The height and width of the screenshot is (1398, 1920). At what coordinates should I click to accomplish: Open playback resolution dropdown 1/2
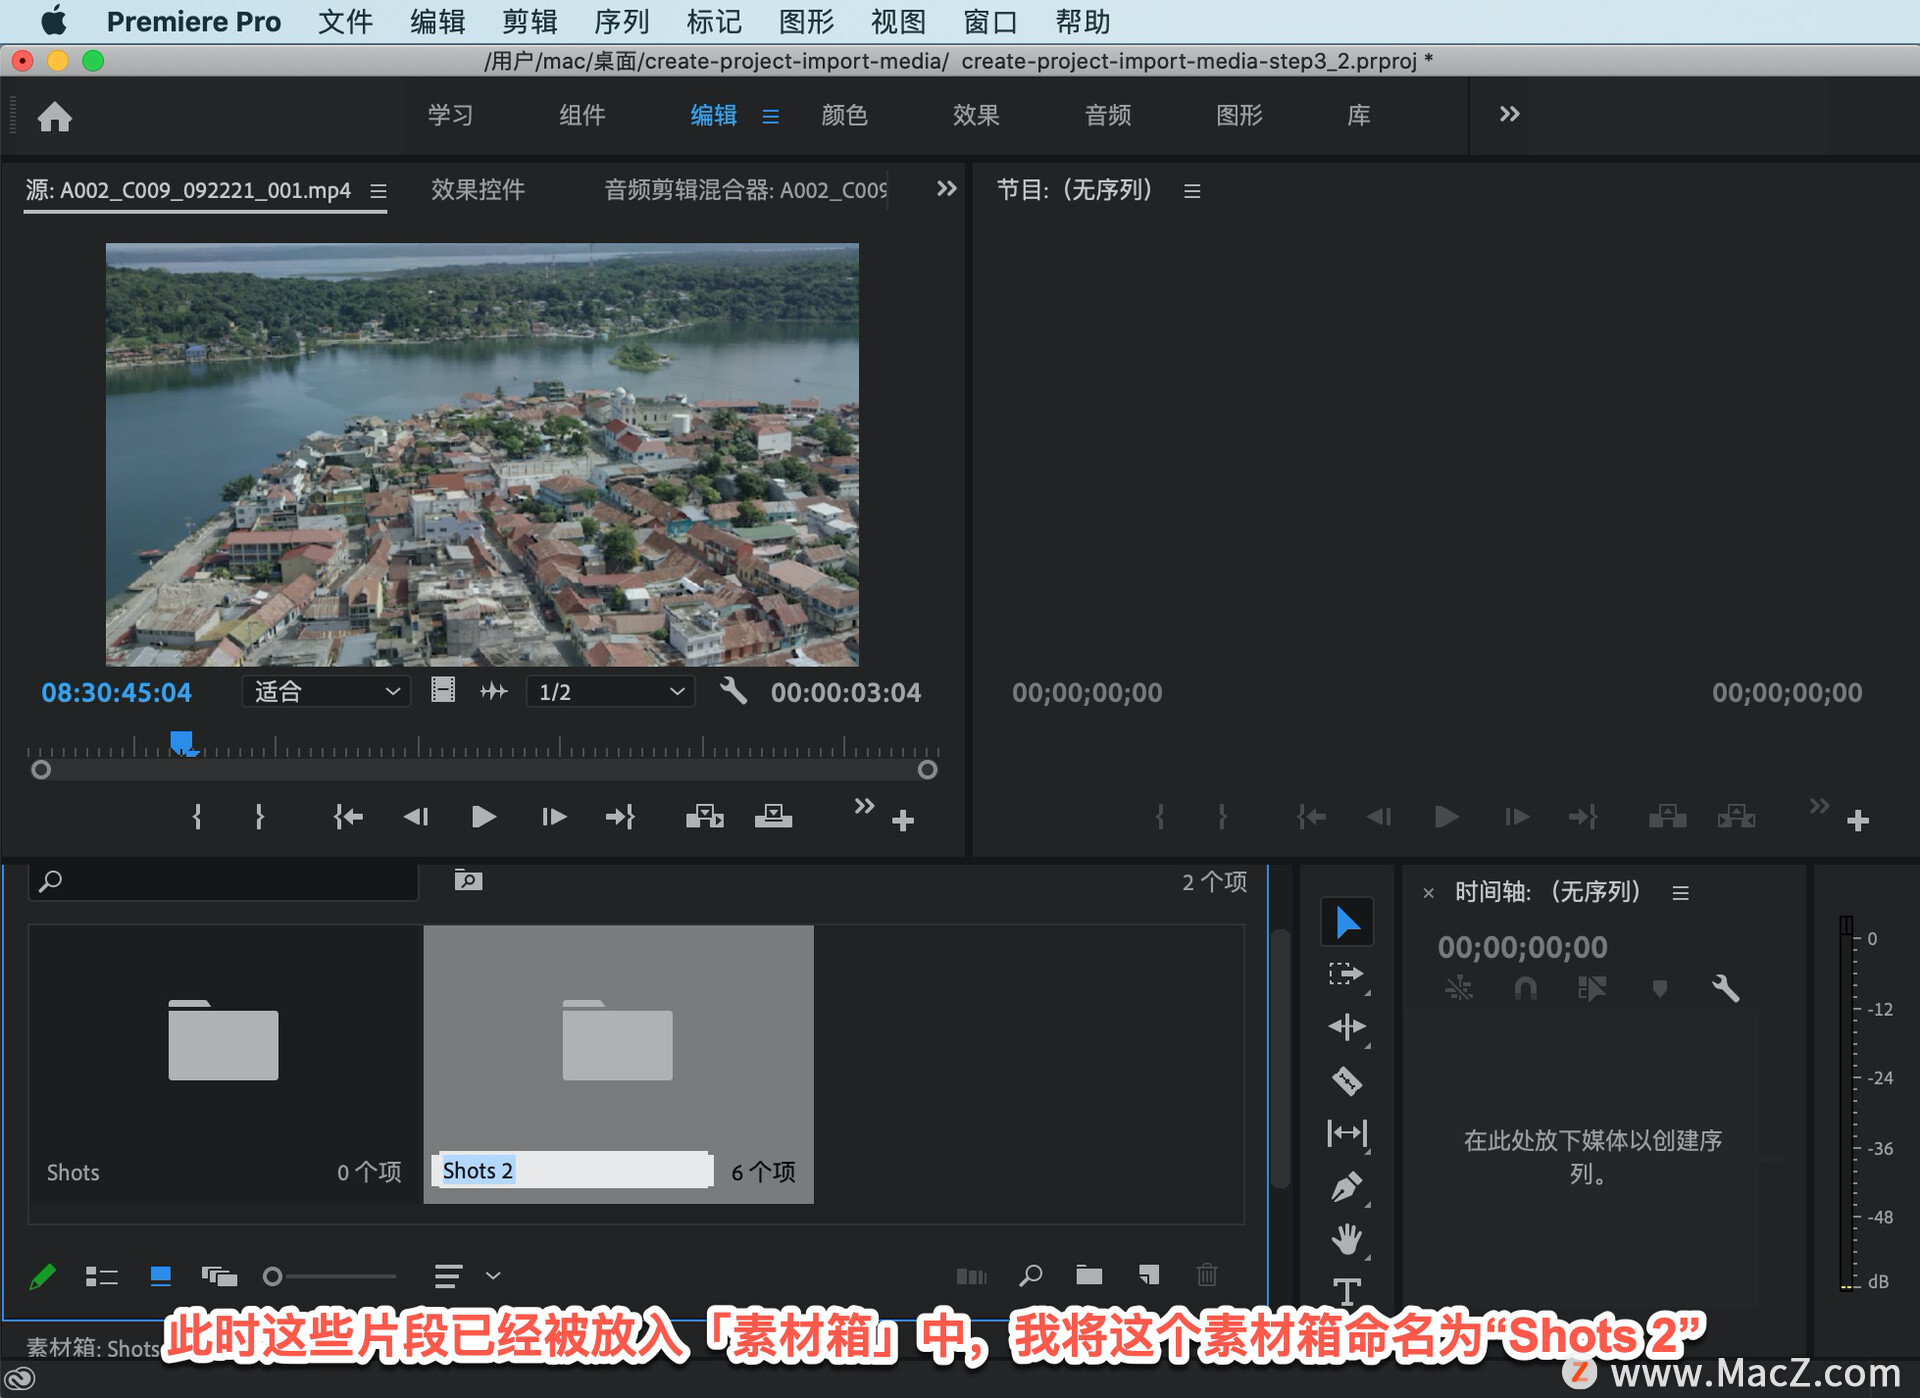[x=610, y=691]
